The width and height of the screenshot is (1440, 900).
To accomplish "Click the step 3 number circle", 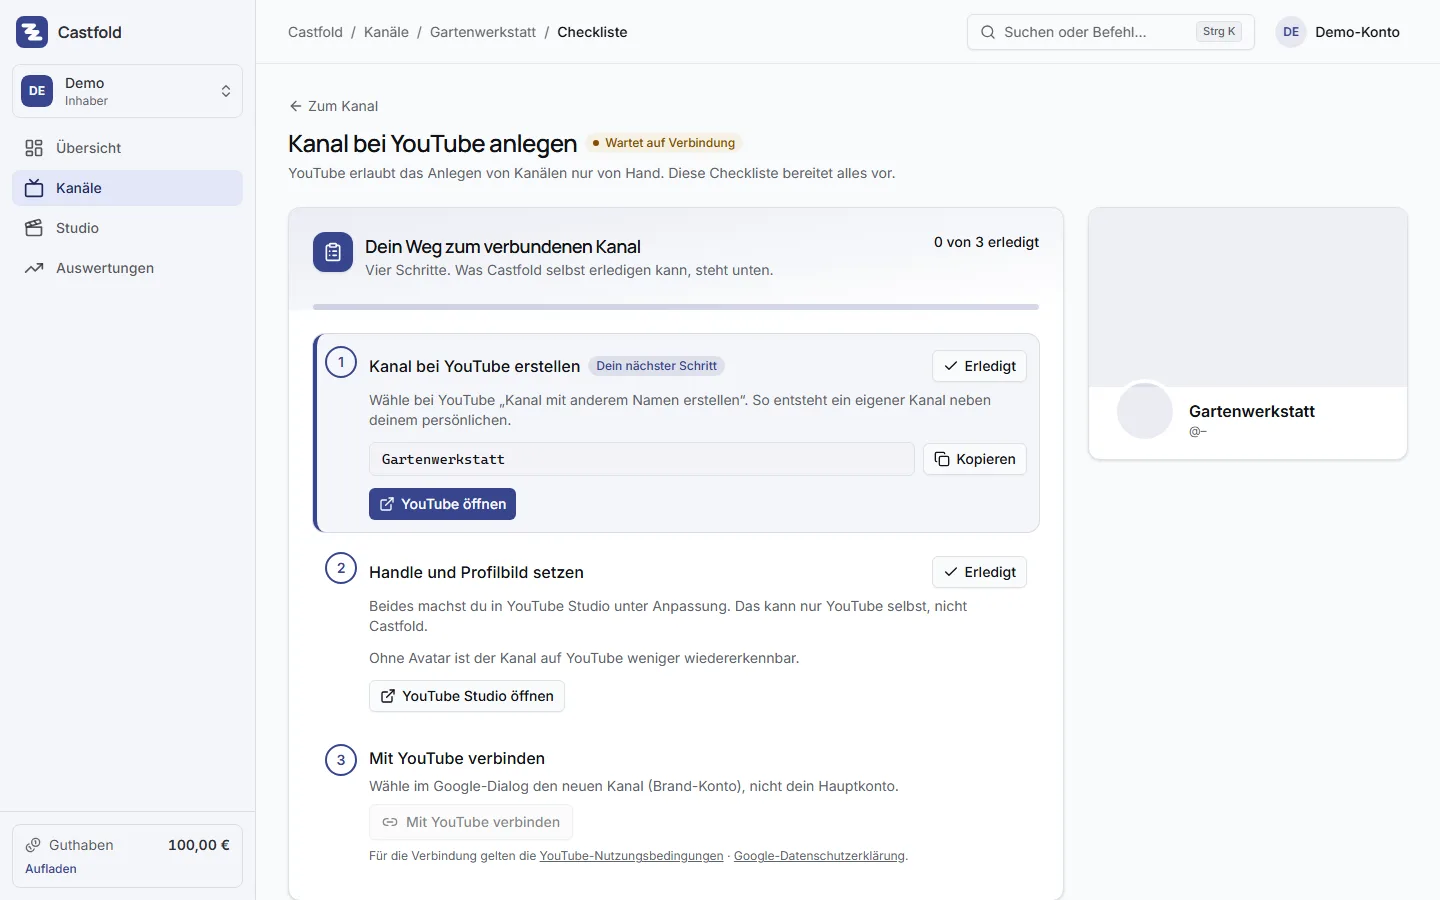I will pyautogui.click(x=341, y=760).
